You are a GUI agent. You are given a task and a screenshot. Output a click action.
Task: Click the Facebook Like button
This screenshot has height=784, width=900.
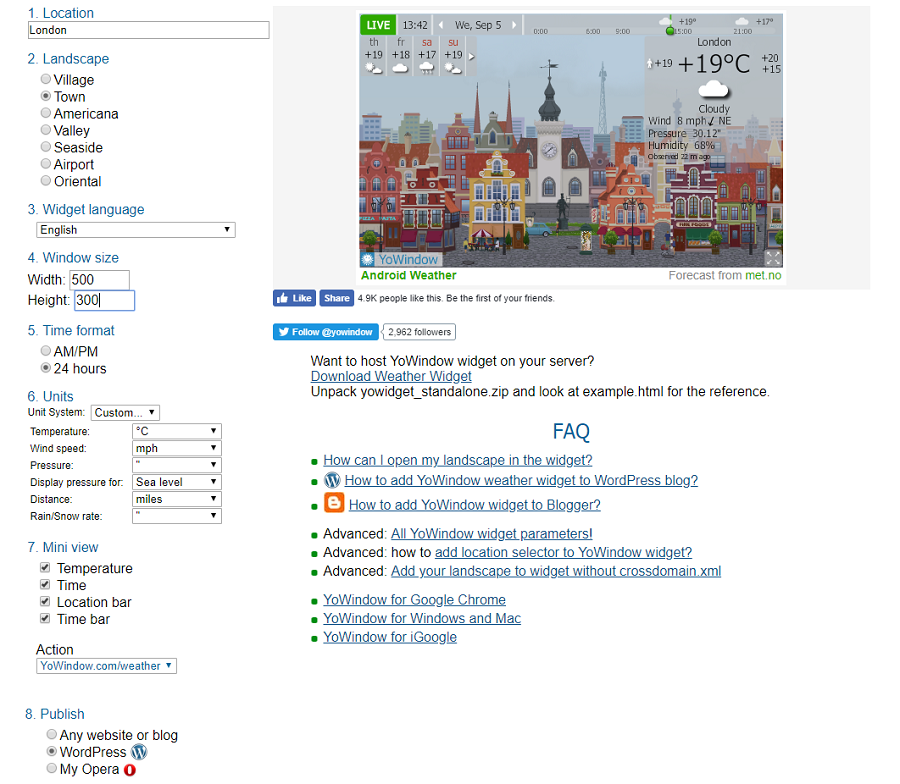(x=294, y=298)
